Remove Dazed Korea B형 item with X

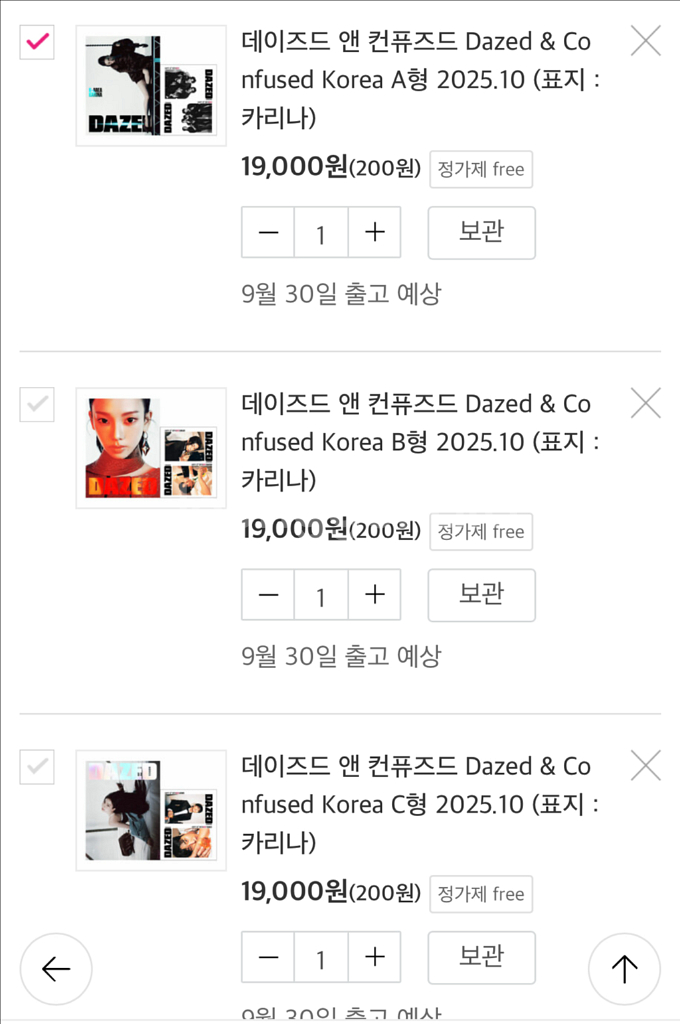tap(646, 403)
